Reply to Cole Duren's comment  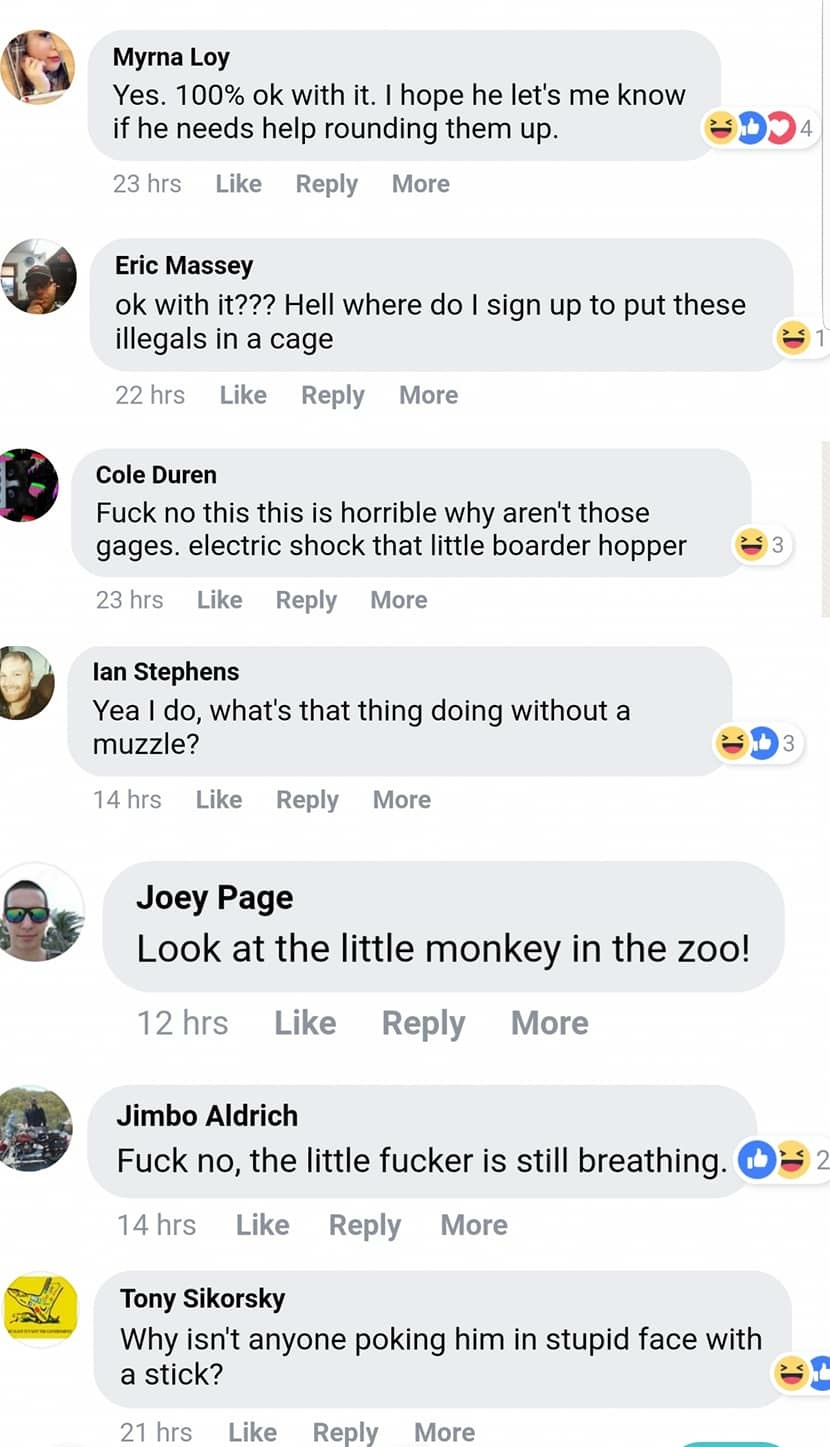[306, 600]
